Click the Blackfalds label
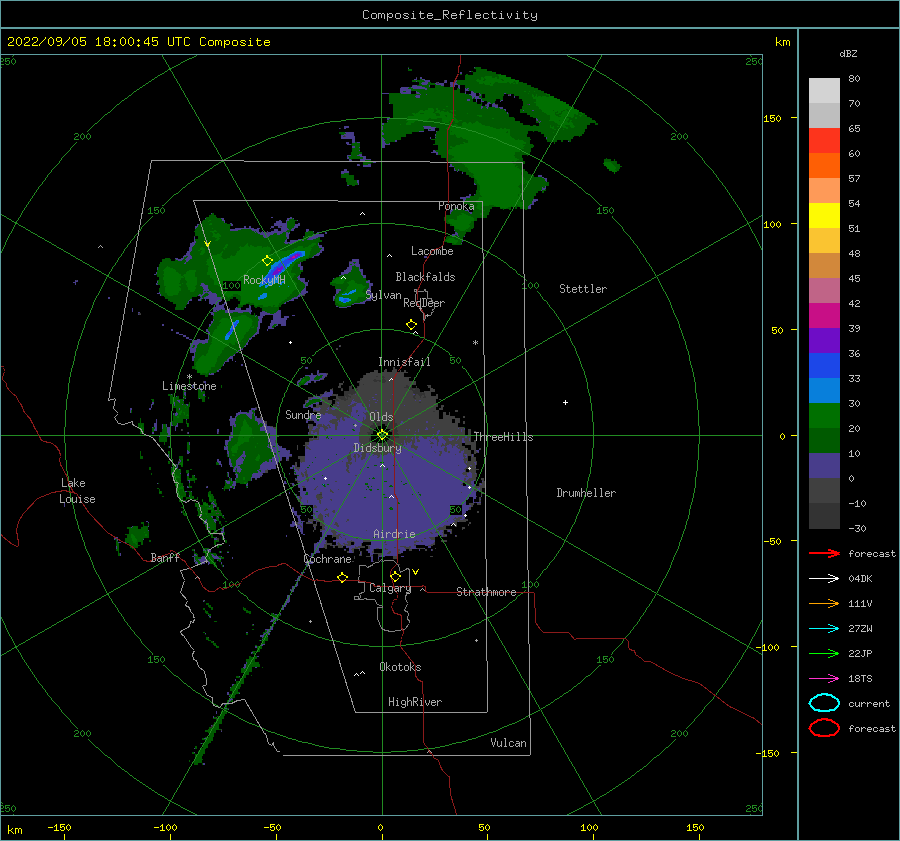 point(425,277)
